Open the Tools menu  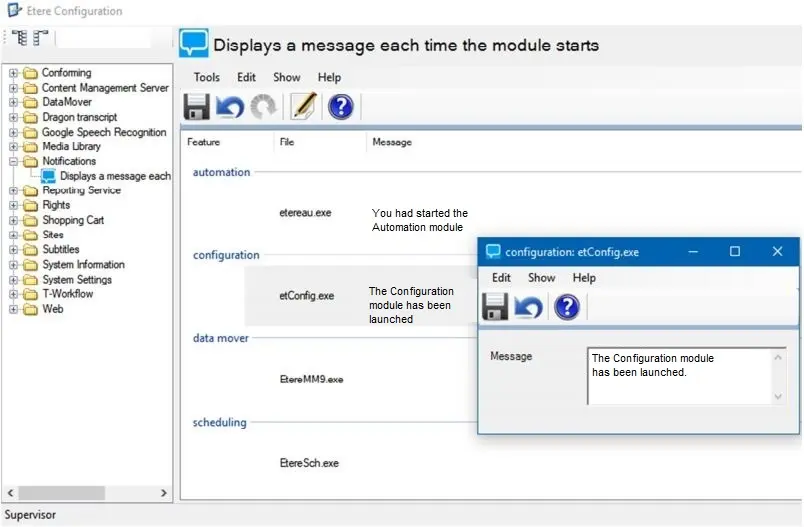coord(207,77)
